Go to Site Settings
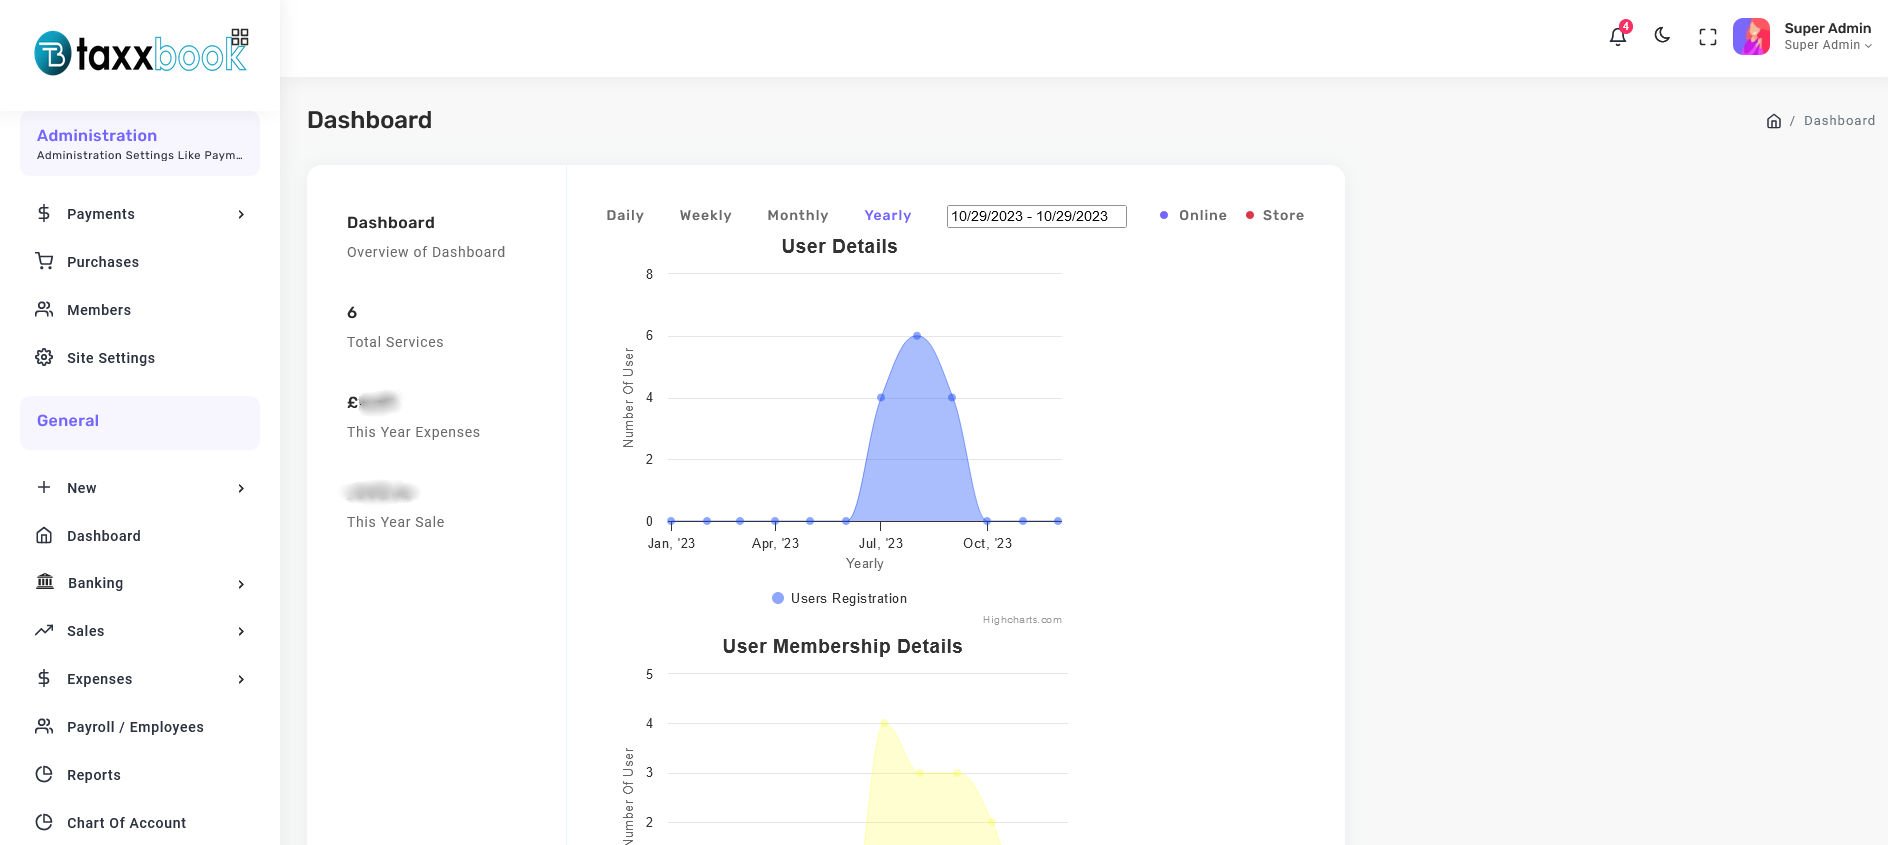 coord(111,358)
